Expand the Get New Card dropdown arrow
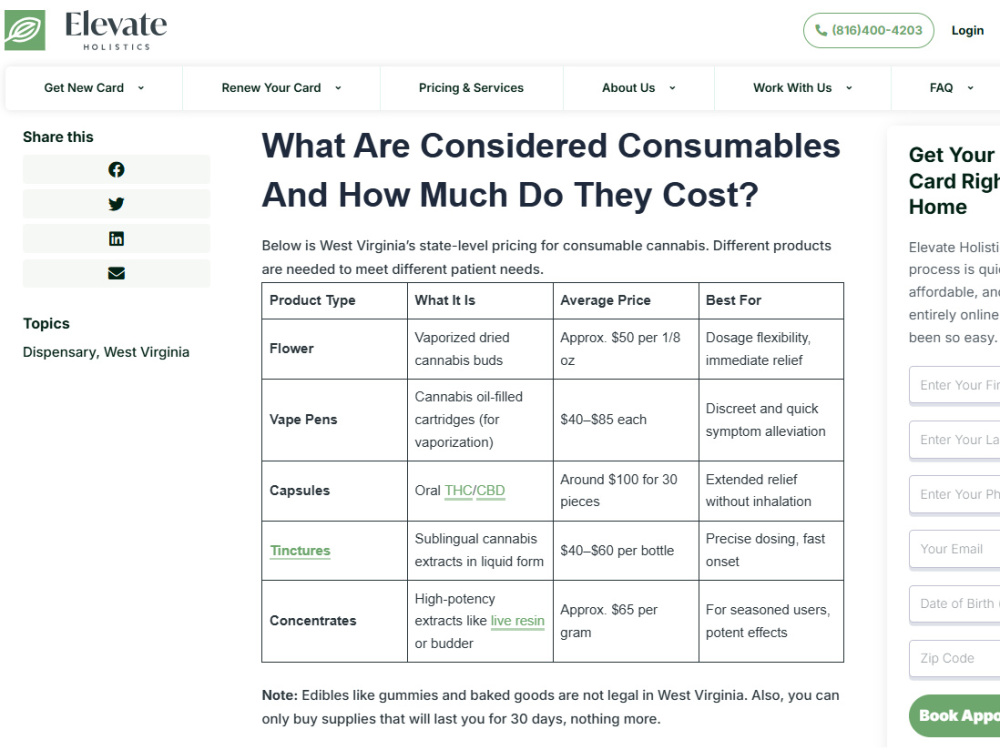1000x750 pixels. pyautogui.click(x=141, y=88)
